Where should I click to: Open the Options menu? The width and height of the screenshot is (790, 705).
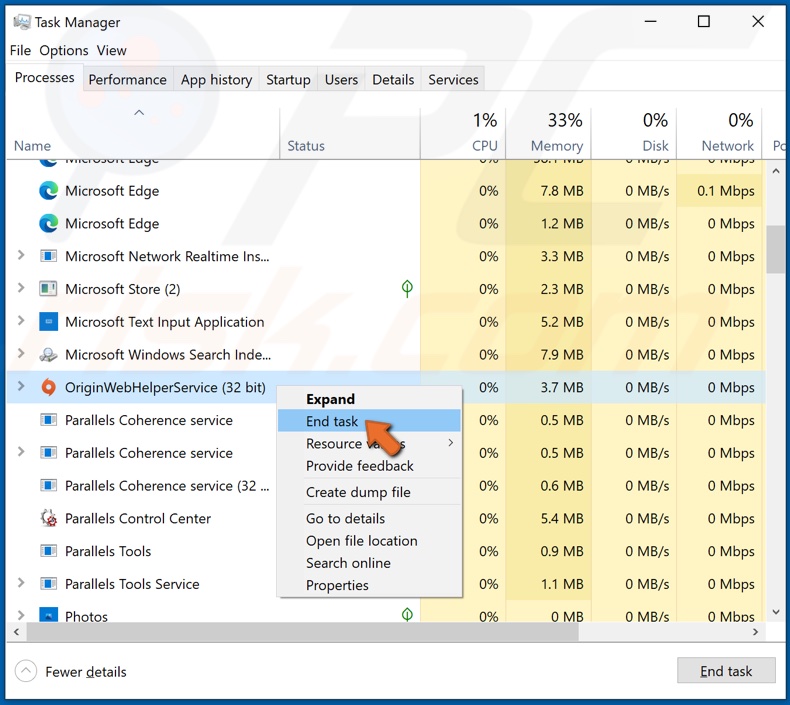pyautogui.click(x=64, y=50)
